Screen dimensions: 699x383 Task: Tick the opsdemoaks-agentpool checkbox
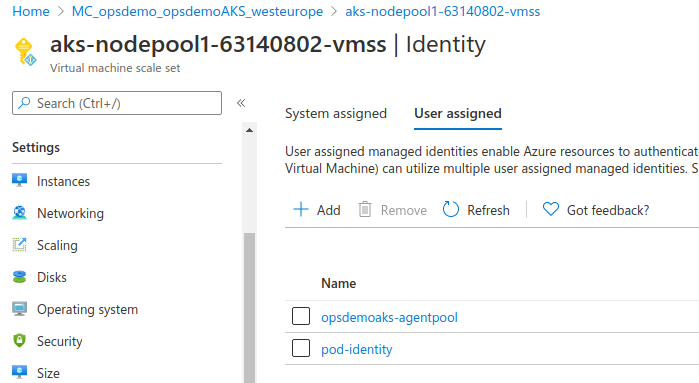301,316
